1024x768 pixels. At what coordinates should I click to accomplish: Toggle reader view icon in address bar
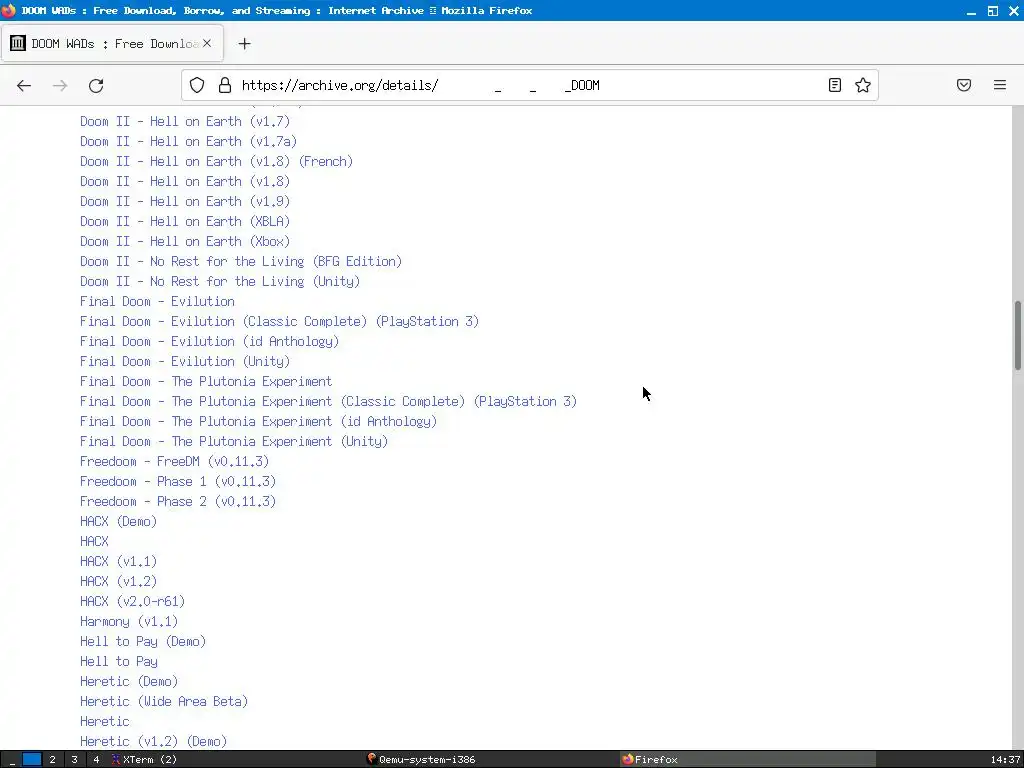tap(835, 85)
